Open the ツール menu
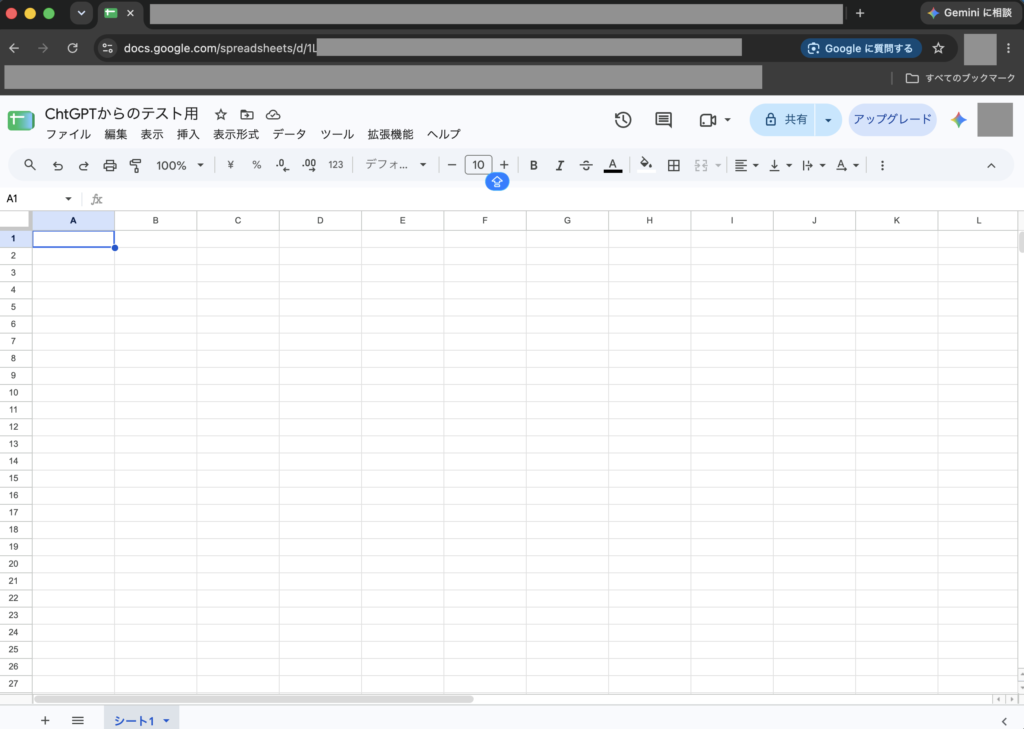This screenshot has height=729, width=1024. point(337,135)
